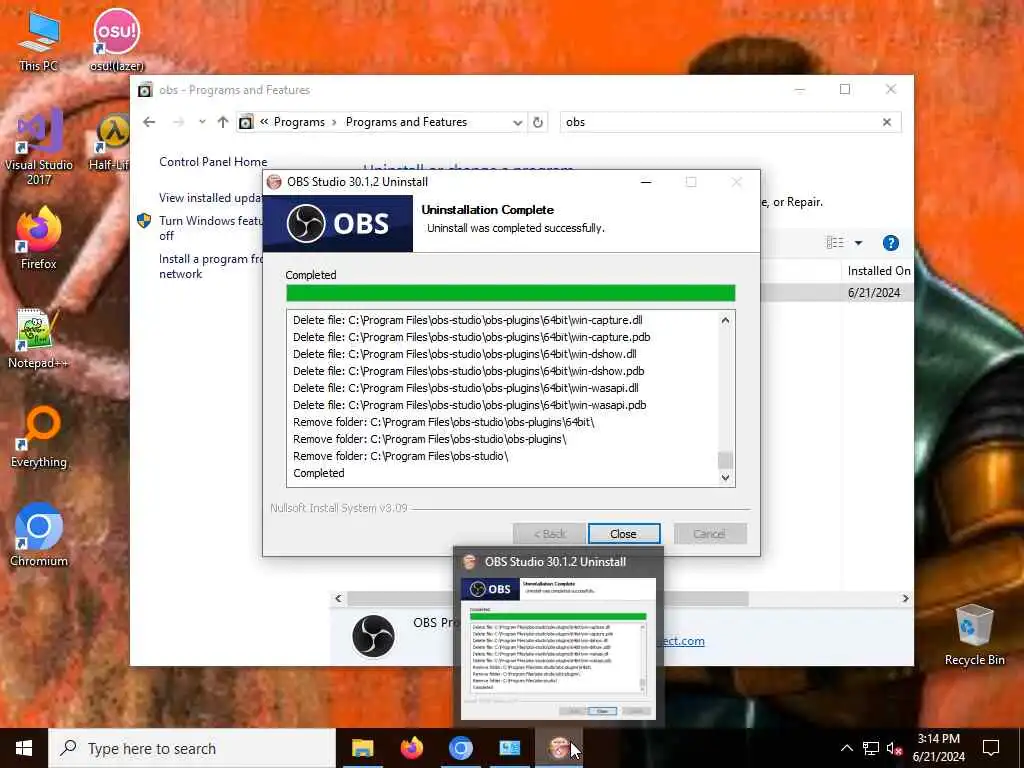Minimize the OBS Studio Uninstall dialog
This screenshot has width=1024, height=768.
646,182
